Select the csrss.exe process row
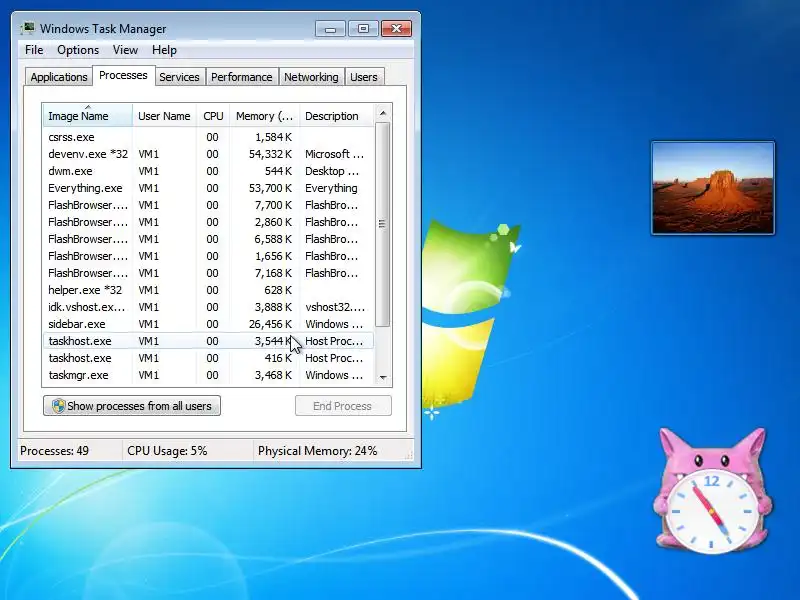800x600 pixels. coord(209,137)
